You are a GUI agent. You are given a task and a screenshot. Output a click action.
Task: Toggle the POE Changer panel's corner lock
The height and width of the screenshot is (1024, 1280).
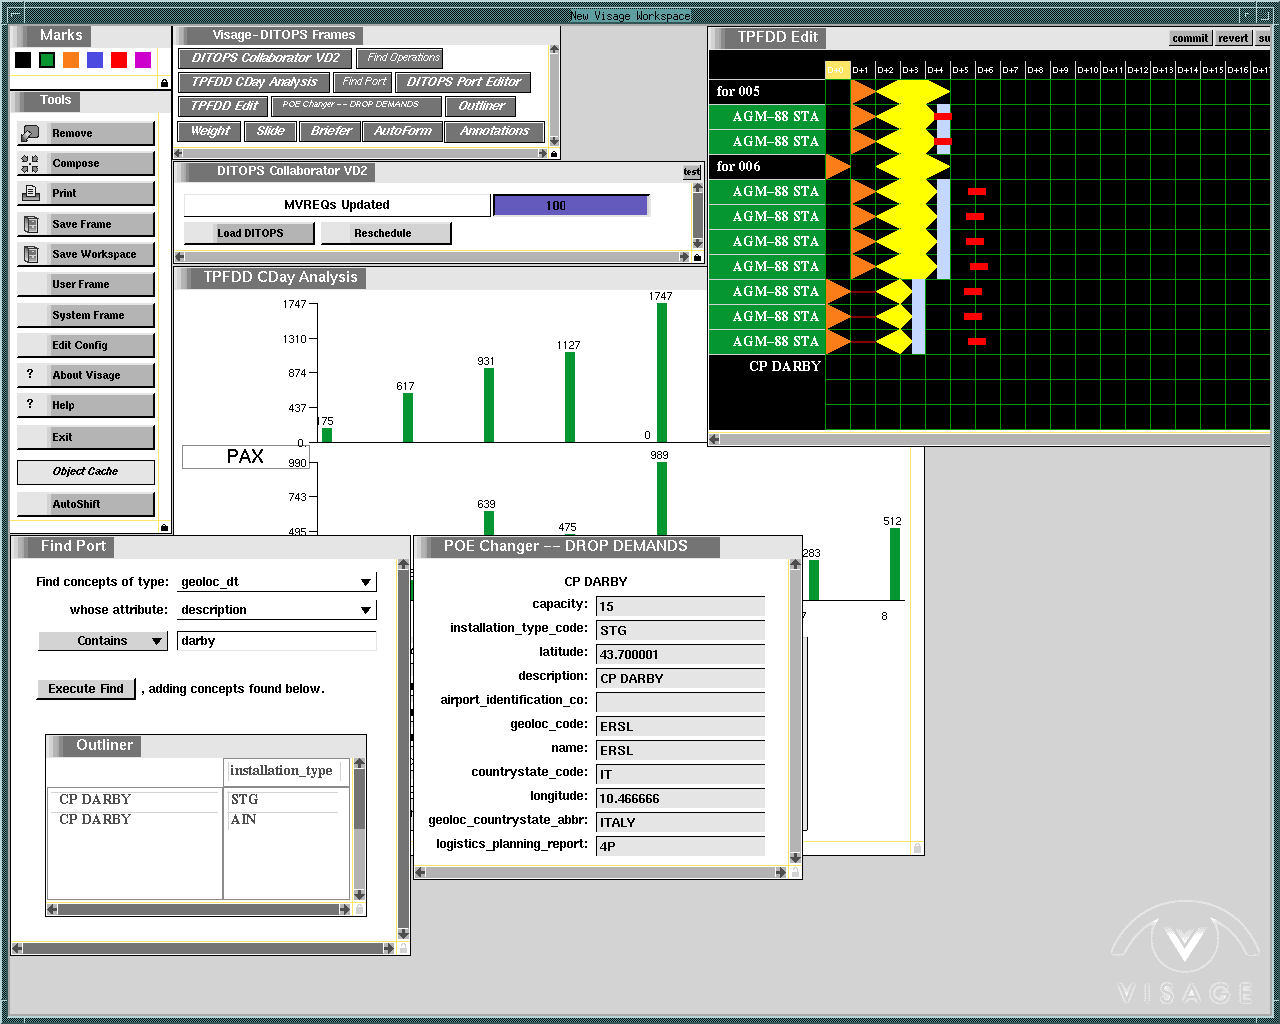pos(795,872)
